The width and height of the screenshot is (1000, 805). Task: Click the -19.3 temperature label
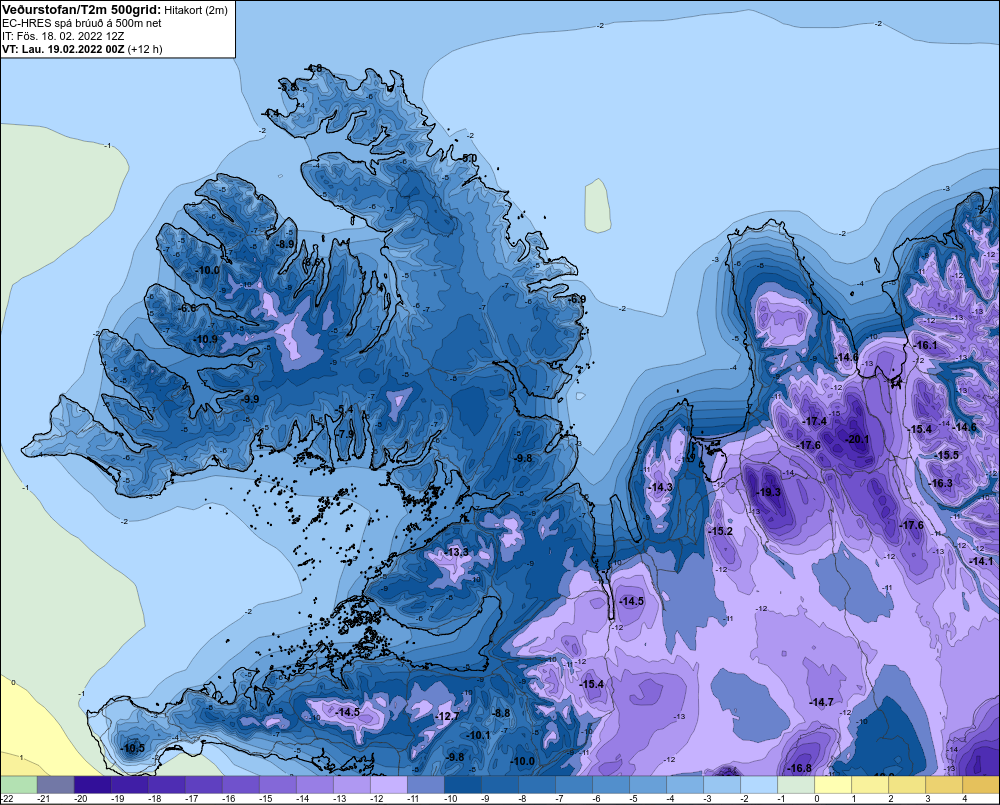tap(769, 492)
